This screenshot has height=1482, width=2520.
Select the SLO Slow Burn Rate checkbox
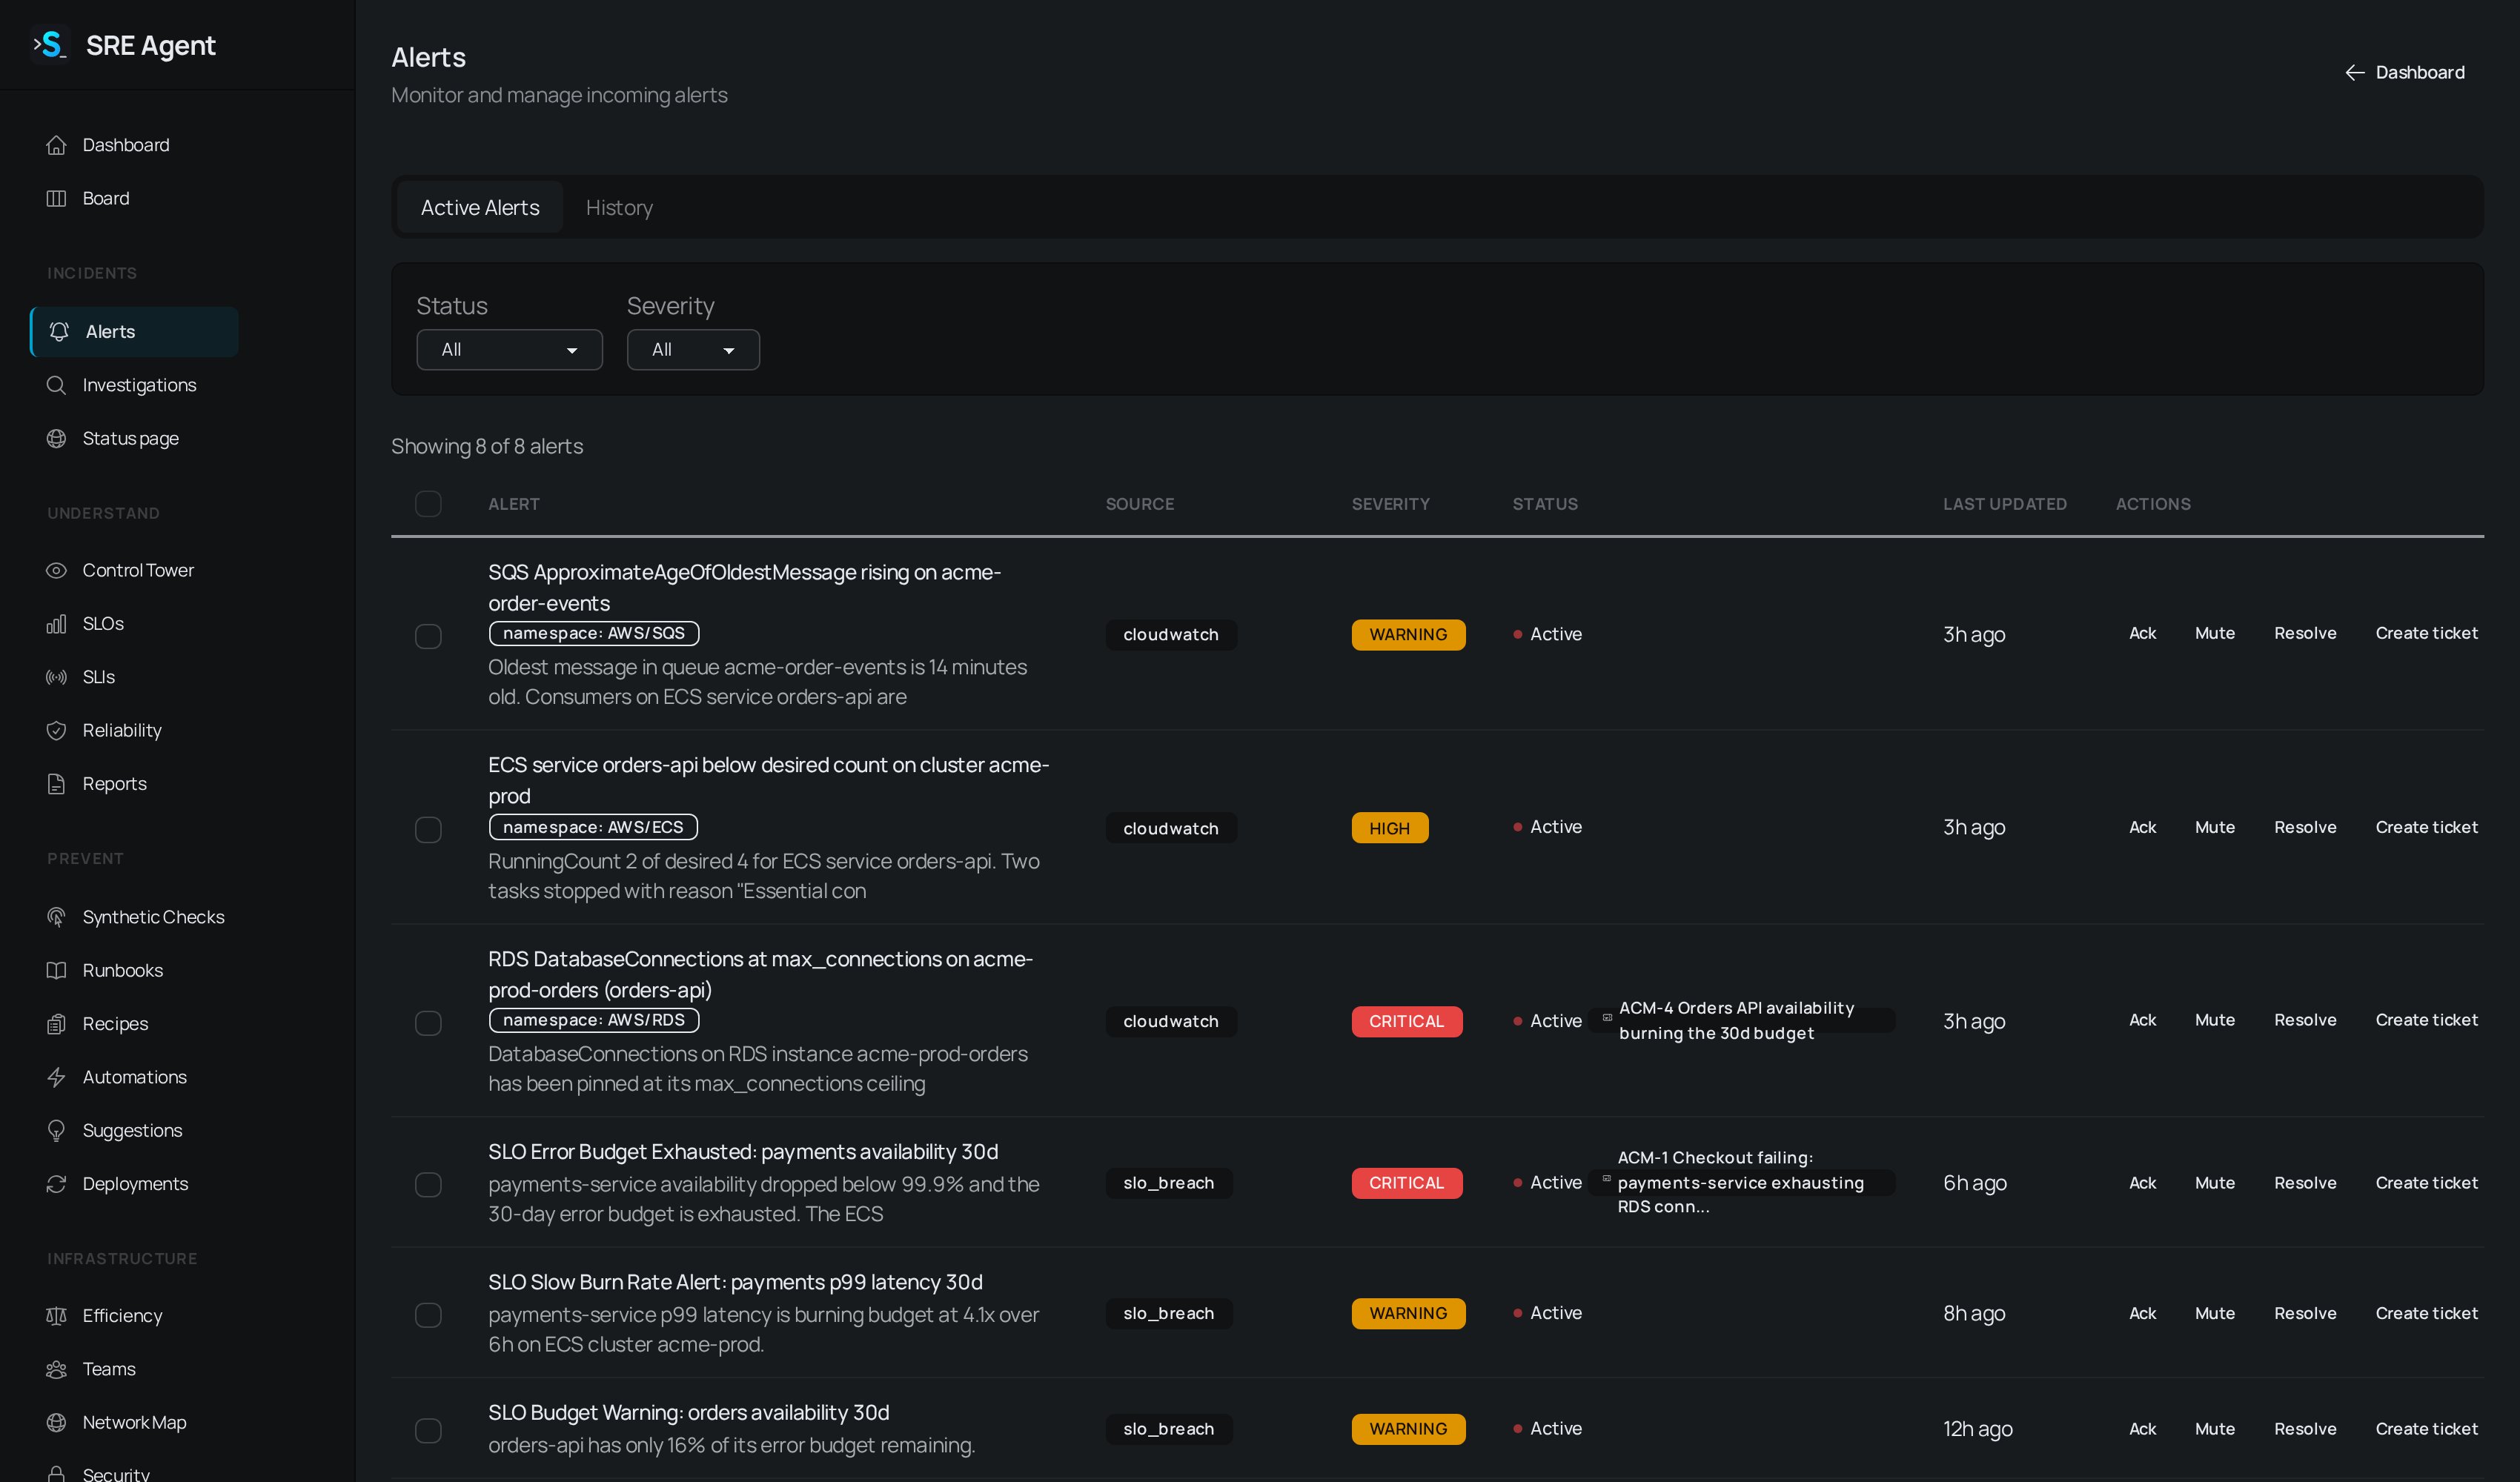click(x=428, y=1314)
